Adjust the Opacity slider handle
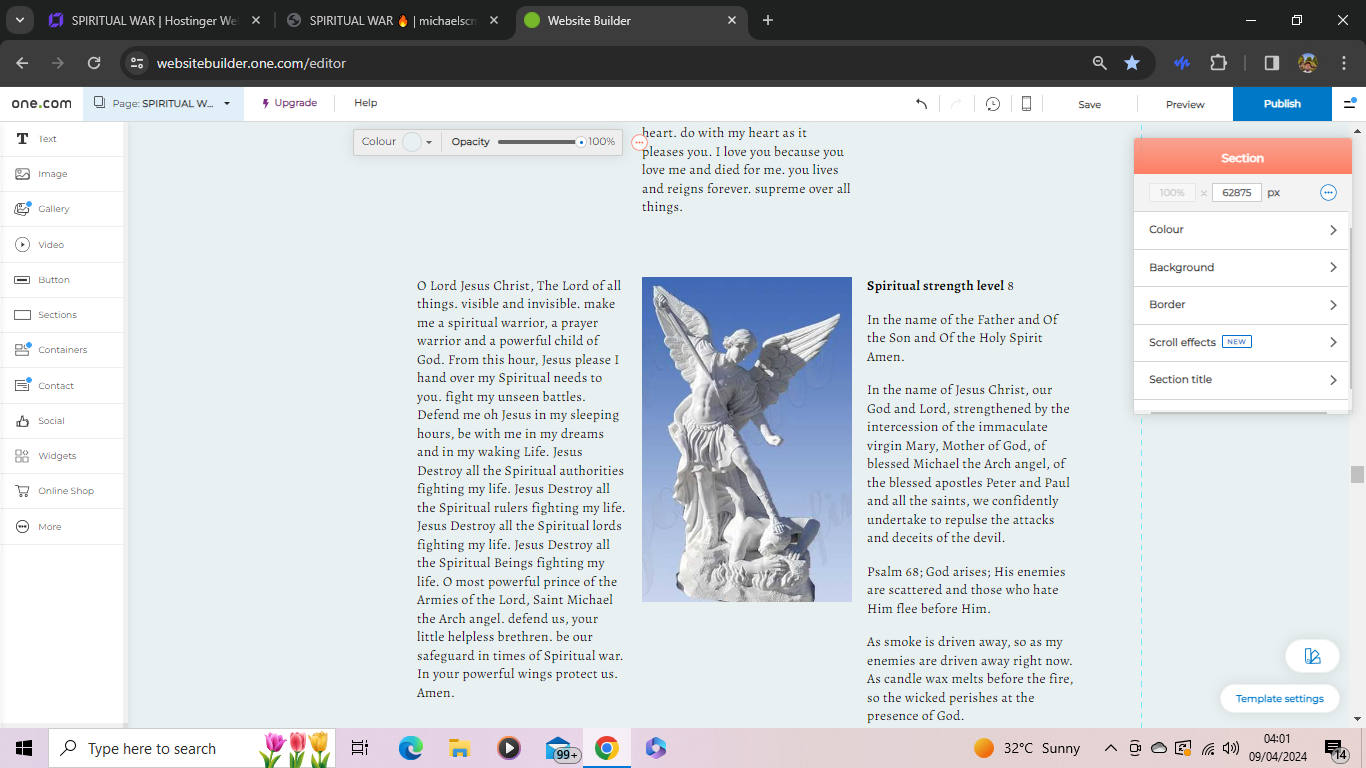The image size is (1366, 768). [581, 142]
